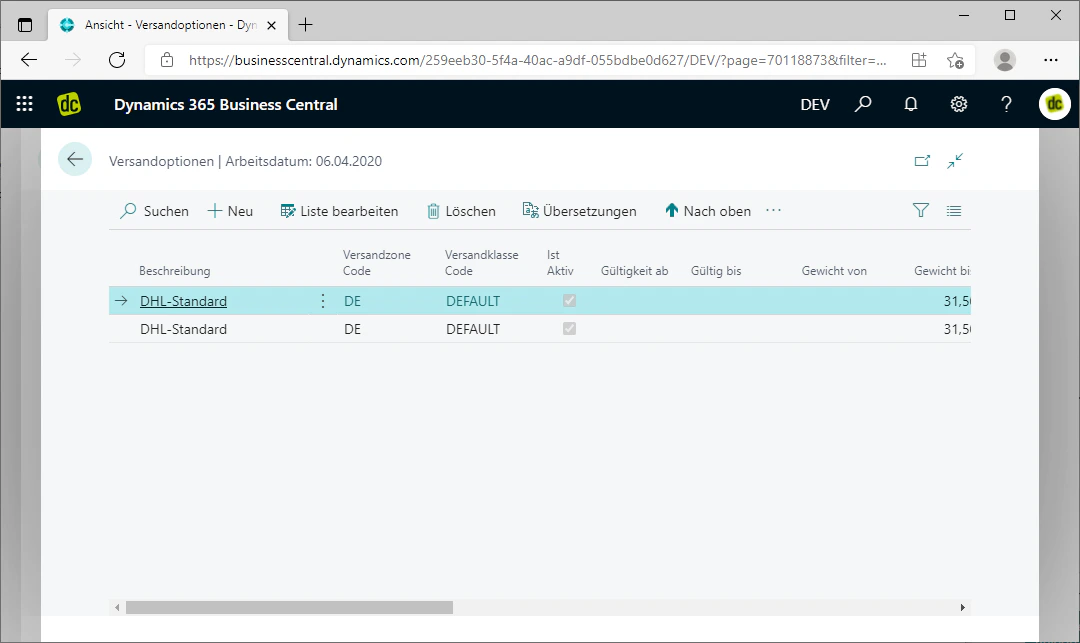Select the Ansicht - Versandoptionen tab

168,25
